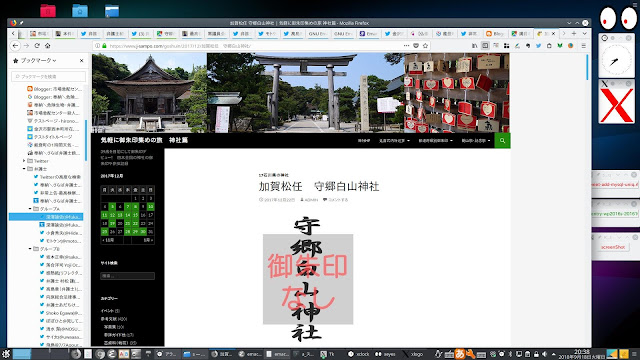Toggle the pin icon in Firefox title bar
The image size is (640, 360).
pyautogui.click(x=21, y=23)
